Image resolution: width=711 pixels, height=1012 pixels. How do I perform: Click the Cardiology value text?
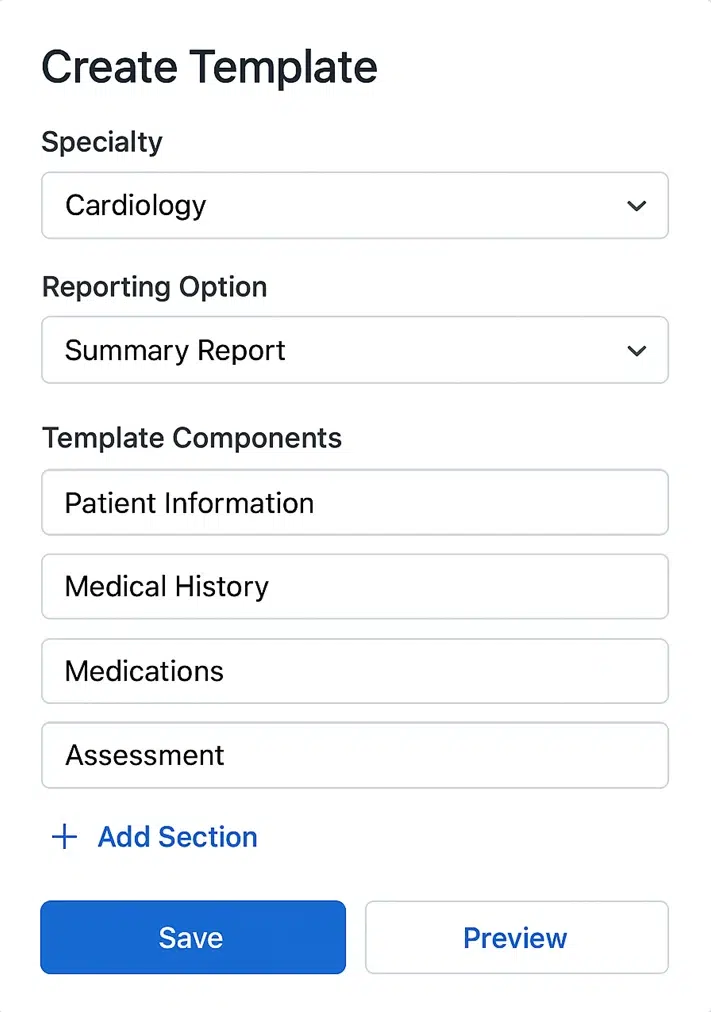click(135, 206)
